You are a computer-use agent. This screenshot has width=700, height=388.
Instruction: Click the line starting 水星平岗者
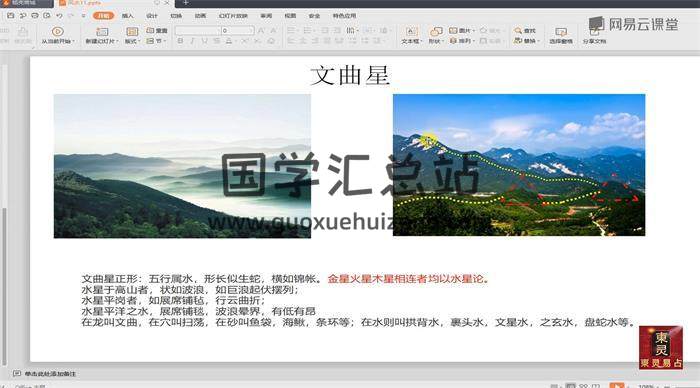(x=173, y=300)
